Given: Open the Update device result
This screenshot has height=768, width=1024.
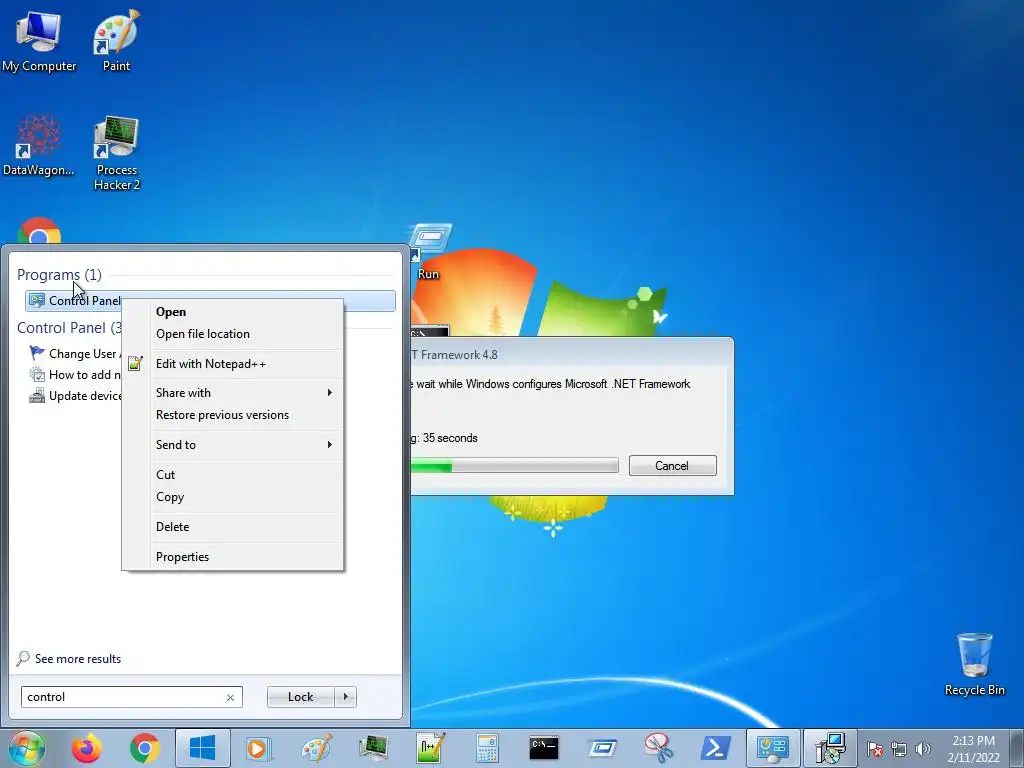Looking at the screenshot, I should click(x=75, y=396).
